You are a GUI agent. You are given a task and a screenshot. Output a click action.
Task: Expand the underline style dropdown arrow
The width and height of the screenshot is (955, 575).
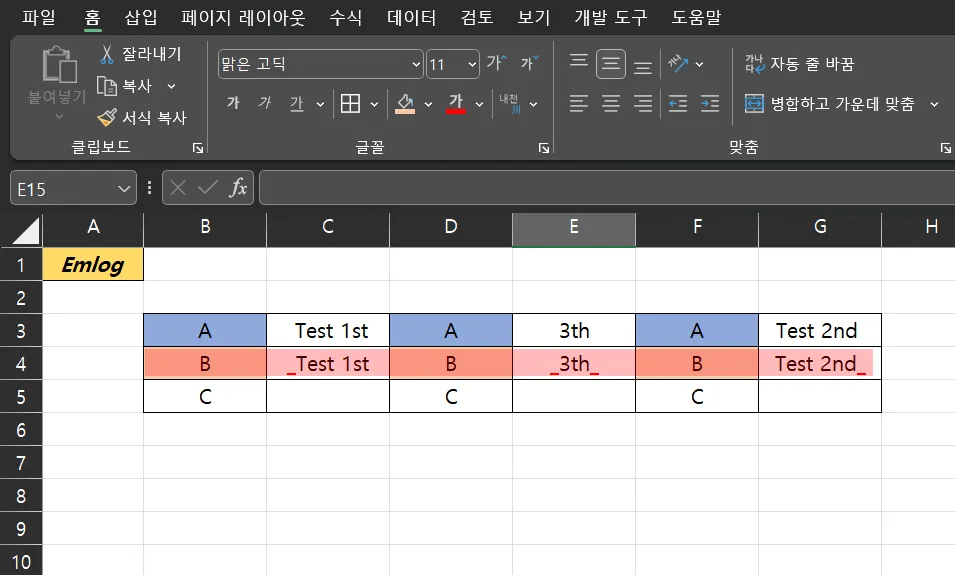[x=320, y=104]
